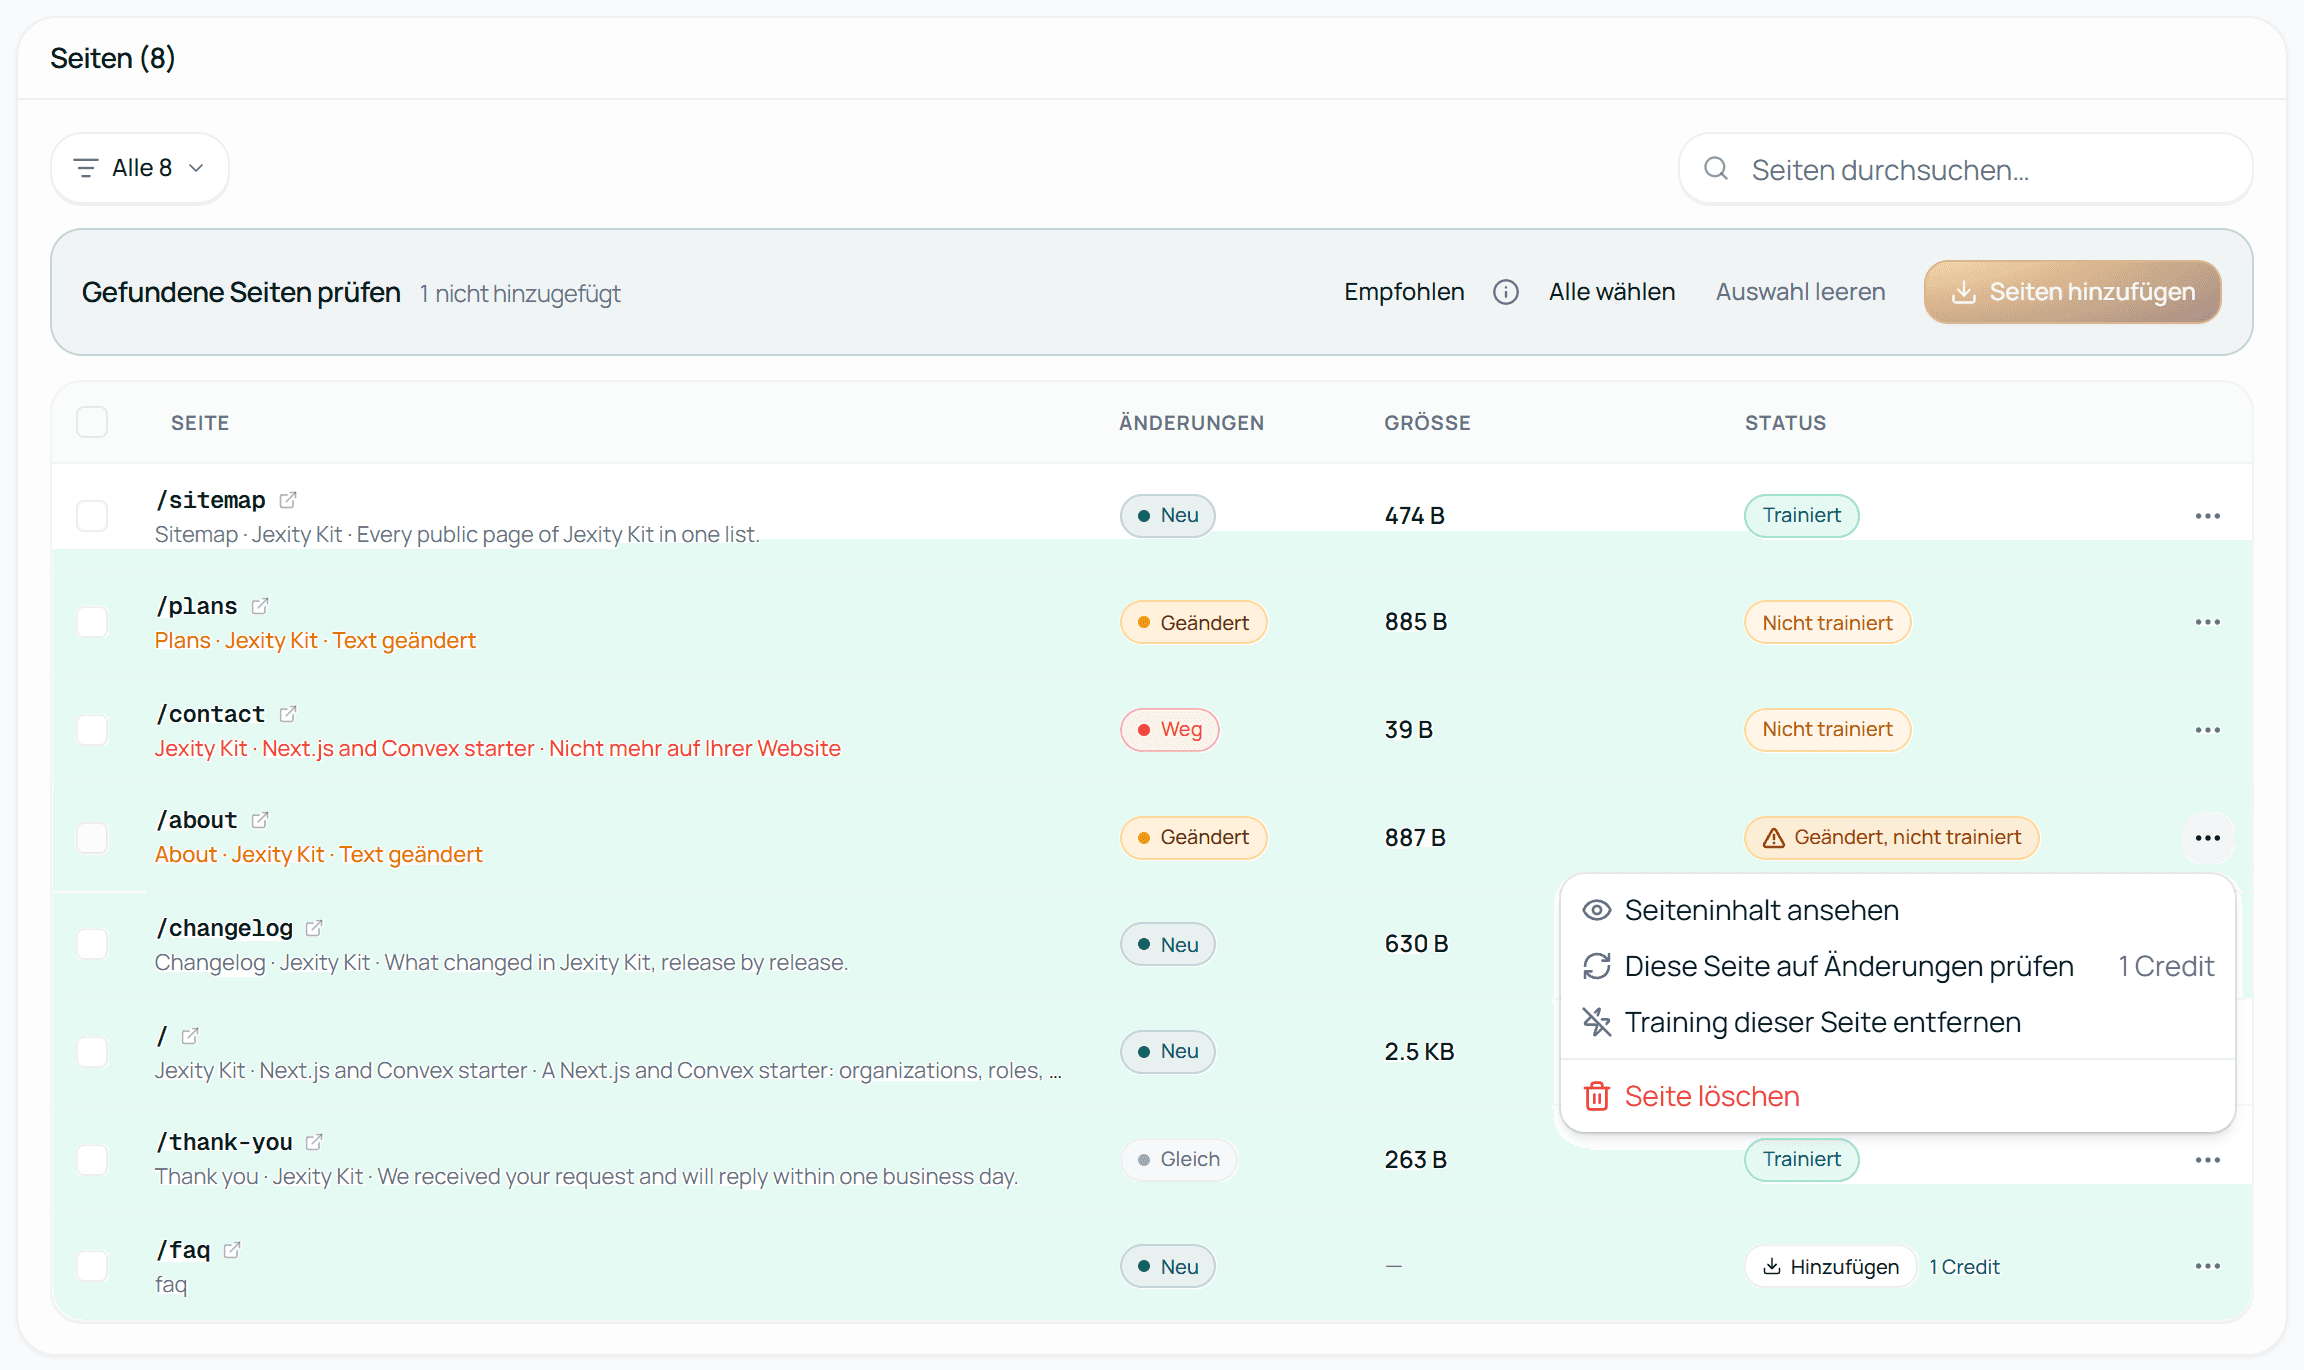Open external link icon next to /plans

[x=260, y=606]
